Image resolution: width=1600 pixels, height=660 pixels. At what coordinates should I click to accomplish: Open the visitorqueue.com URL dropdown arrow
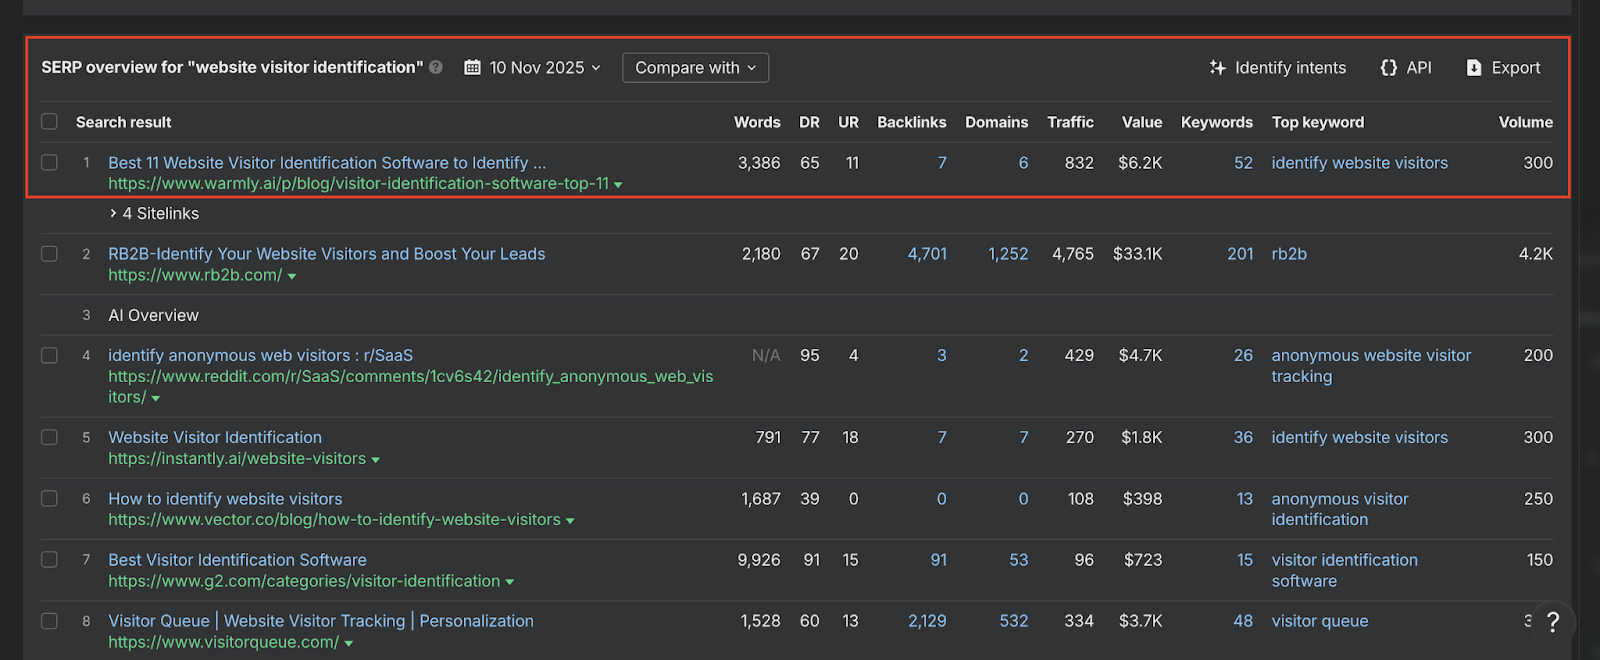(349, 643)
